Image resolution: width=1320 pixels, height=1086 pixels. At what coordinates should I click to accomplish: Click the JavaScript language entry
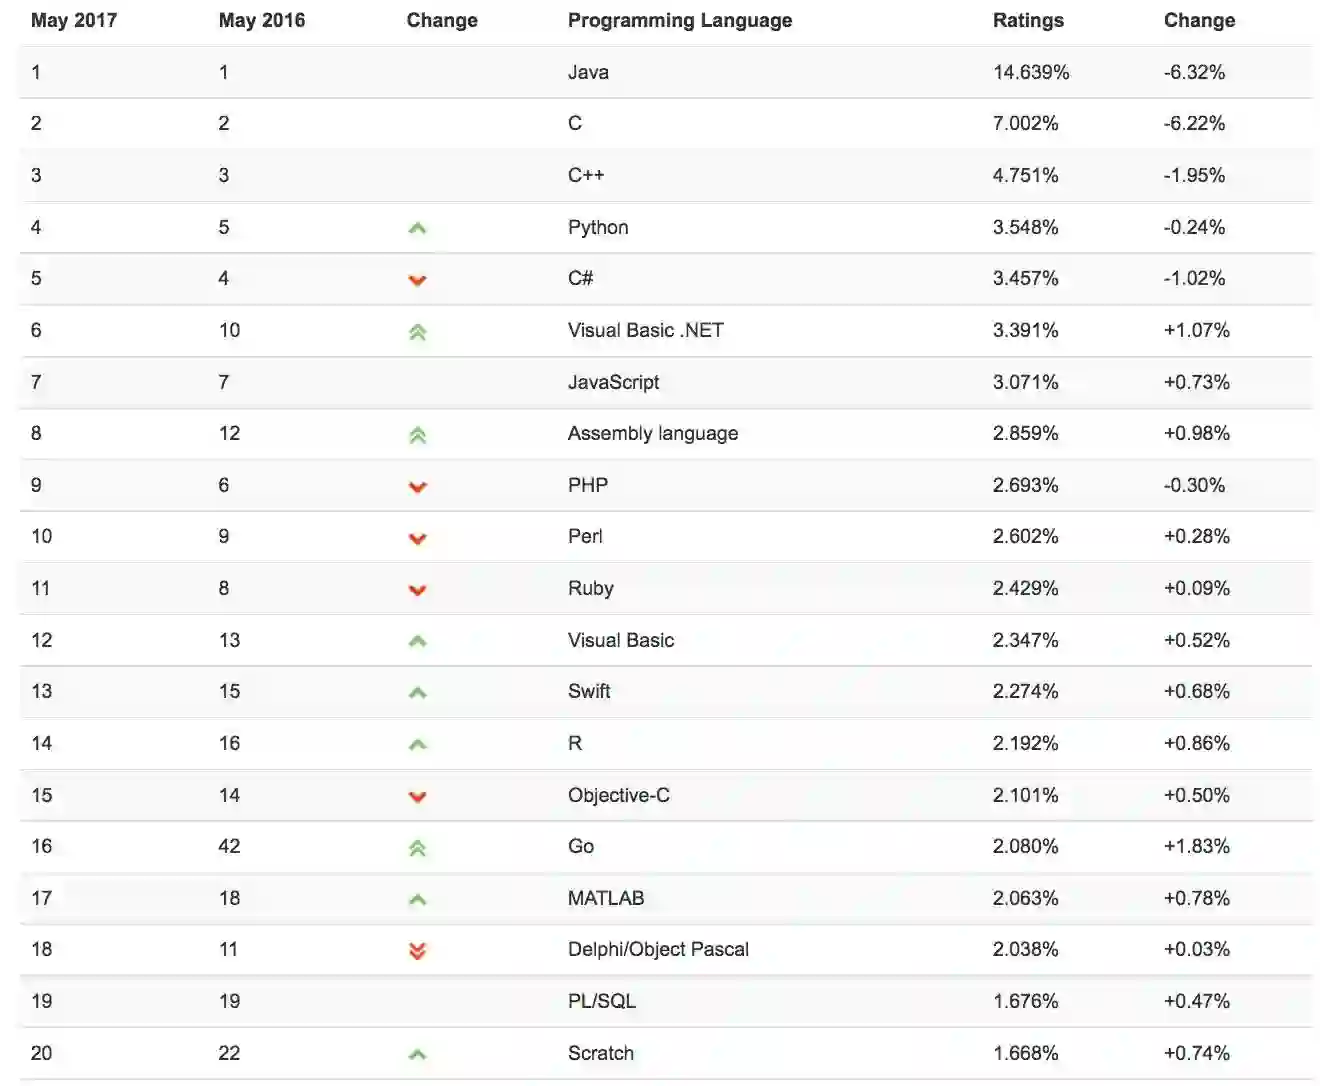[x=613, y=382]
